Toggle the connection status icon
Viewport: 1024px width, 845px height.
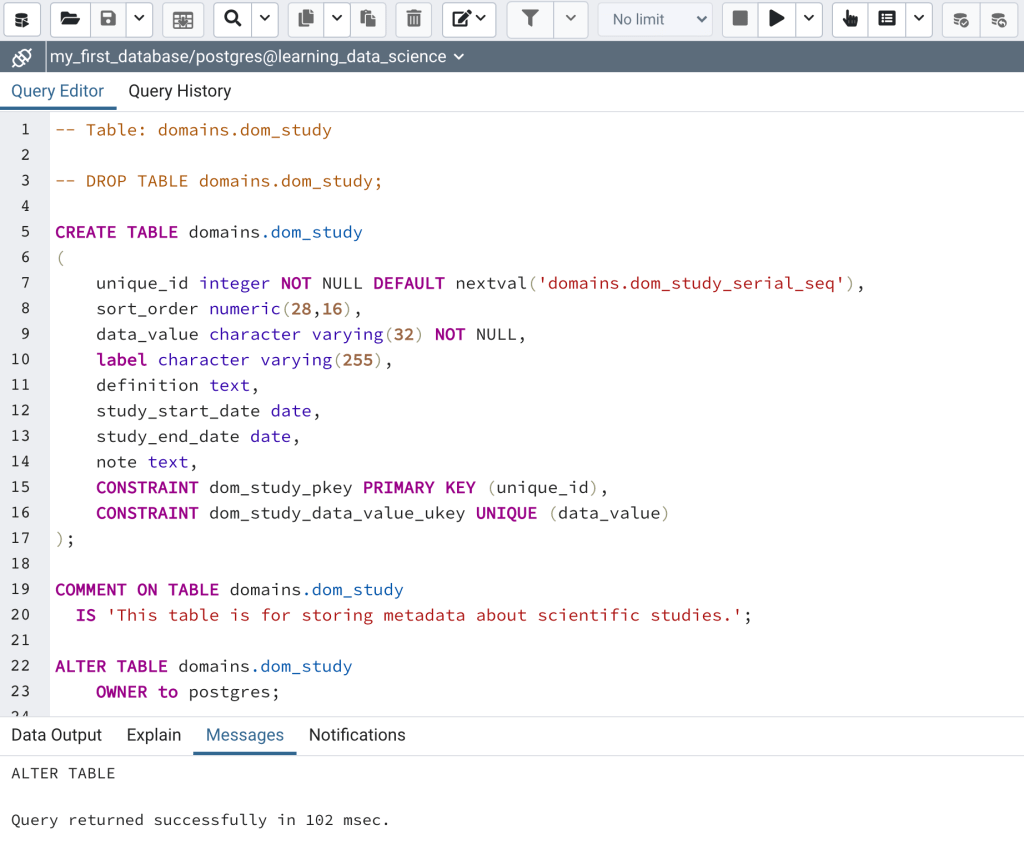[22, 57]
